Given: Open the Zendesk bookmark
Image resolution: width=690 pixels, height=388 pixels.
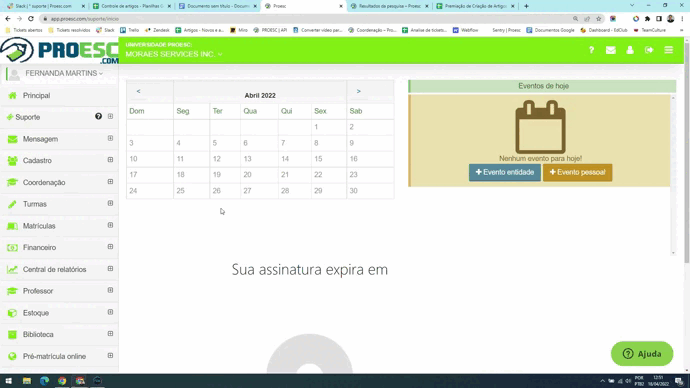Looking at the screenshot, I should coord(158,30).
